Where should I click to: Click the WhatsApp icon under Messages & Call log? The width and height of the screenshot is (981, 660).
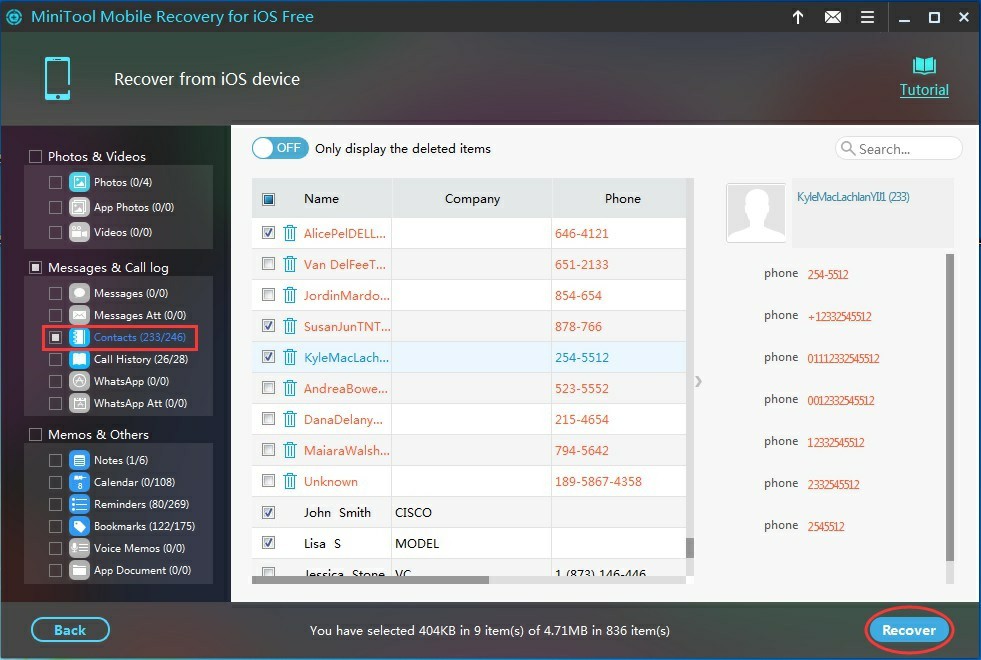(x=80, y=381)
